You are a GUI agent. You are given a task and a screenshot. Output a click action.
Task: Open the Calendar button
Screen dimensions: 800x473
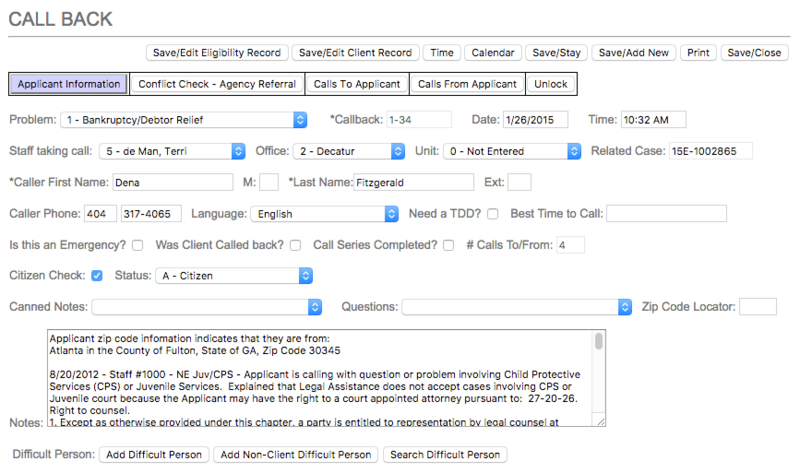pos(493,53)
